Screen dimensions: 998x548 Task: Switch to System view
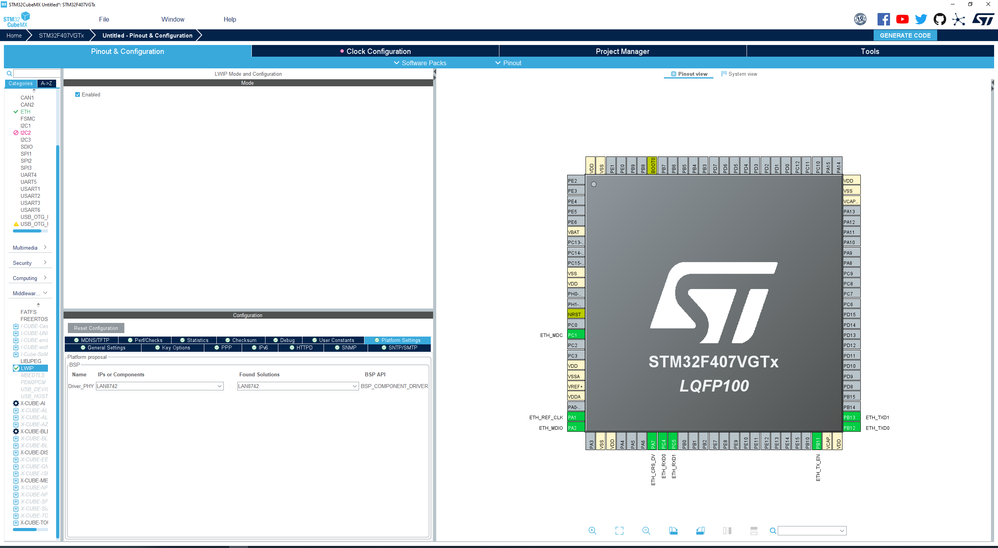point(739,74)
